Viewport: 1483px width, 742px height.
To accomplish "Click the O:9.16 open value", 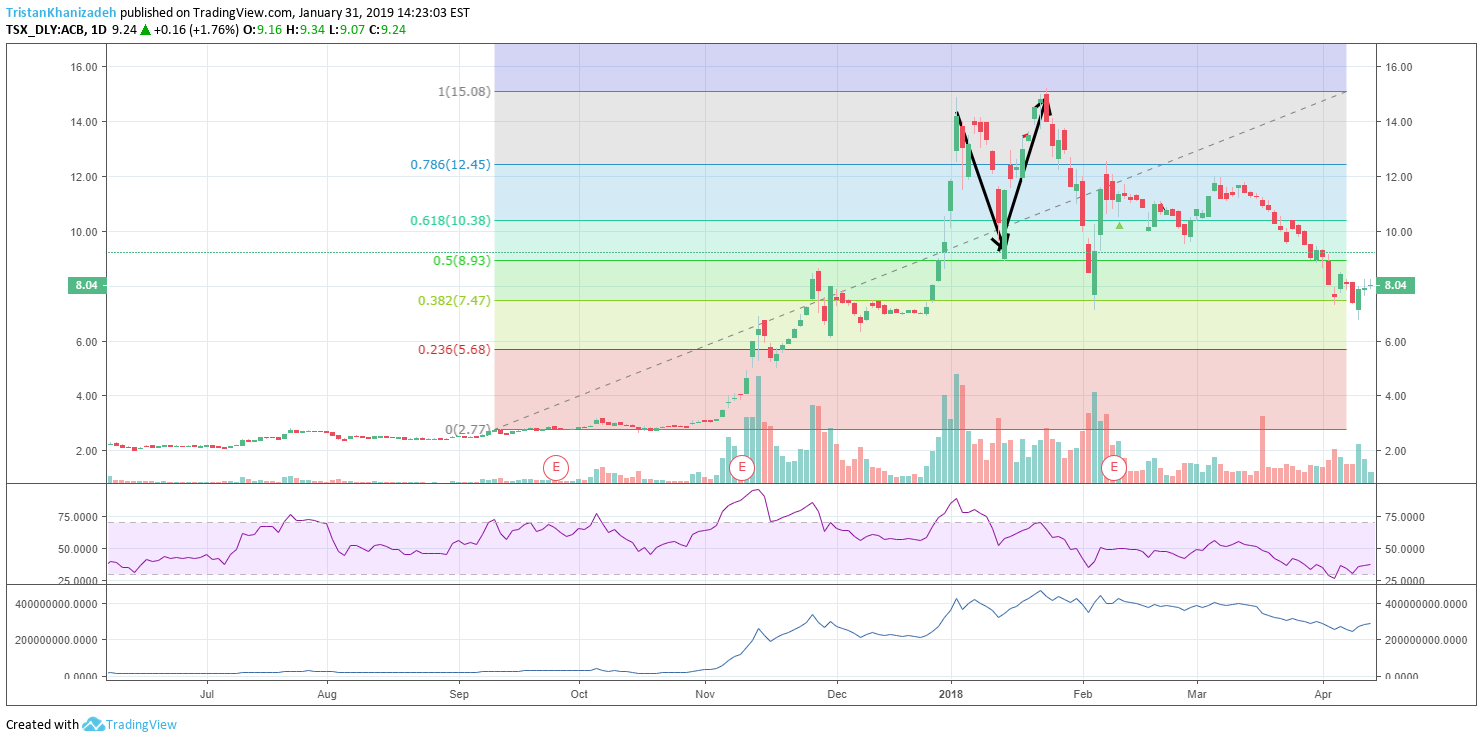I will pyautogui.click(x=264, y=30).
